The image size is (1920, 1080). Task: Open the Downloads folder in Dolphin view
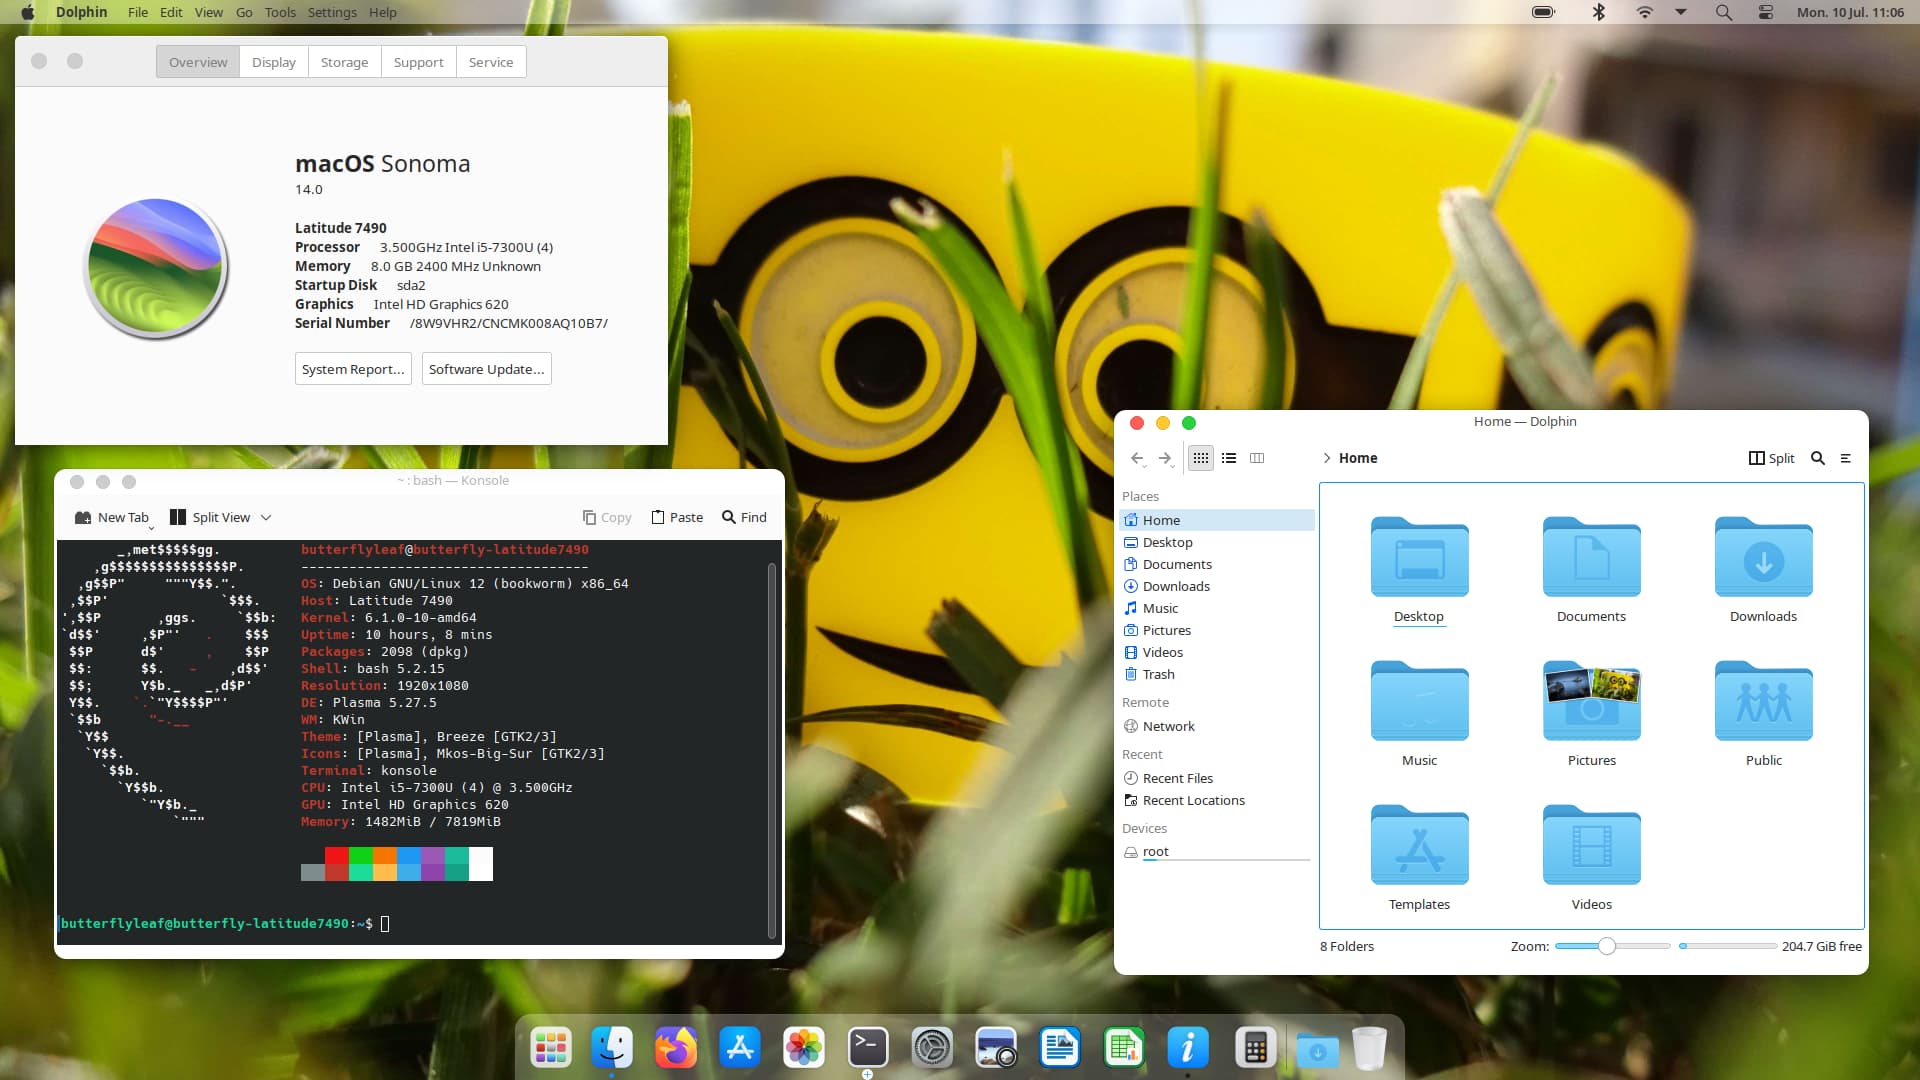point(1763,557)
